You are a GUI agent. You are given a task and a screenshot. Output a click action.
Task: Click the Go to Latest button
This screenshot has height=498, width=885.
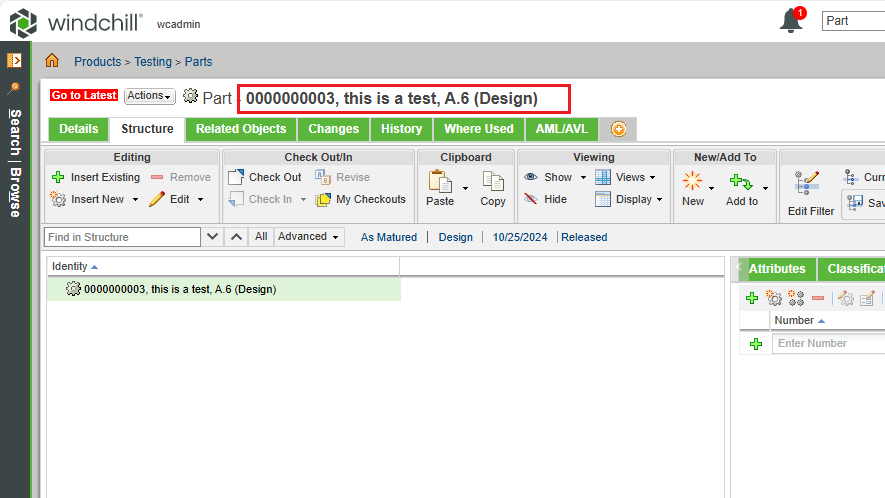pos(84,96)
